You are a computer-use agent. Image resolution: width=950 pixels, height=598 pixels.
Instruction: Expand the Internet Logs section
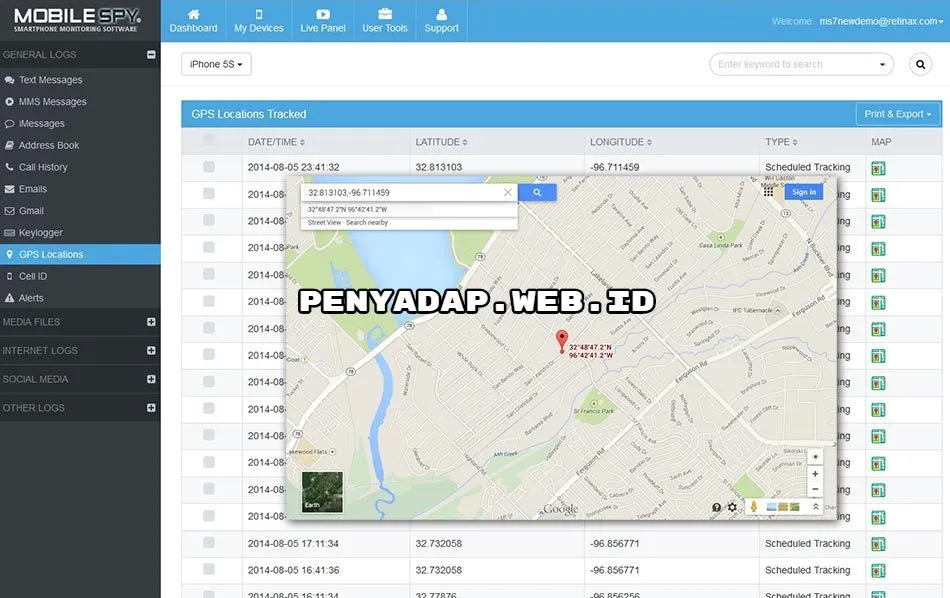(x=151, y=350)
